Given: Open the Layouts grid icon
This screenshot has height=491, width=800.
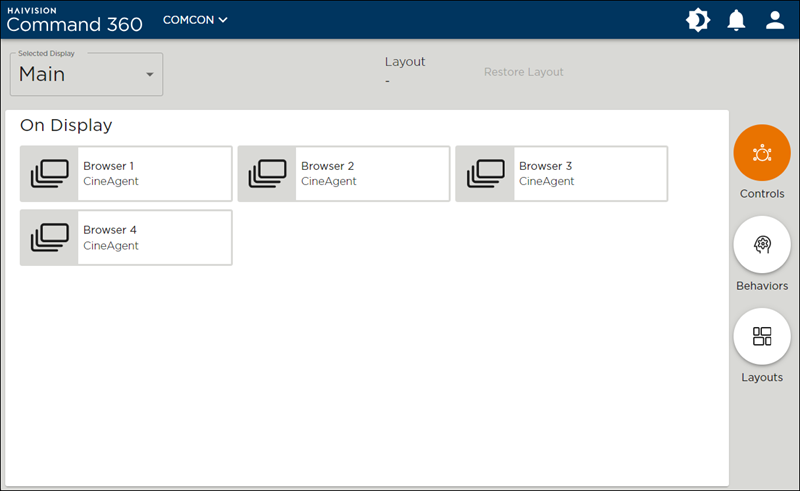Looking at the screenshot, I should point(762,336).
